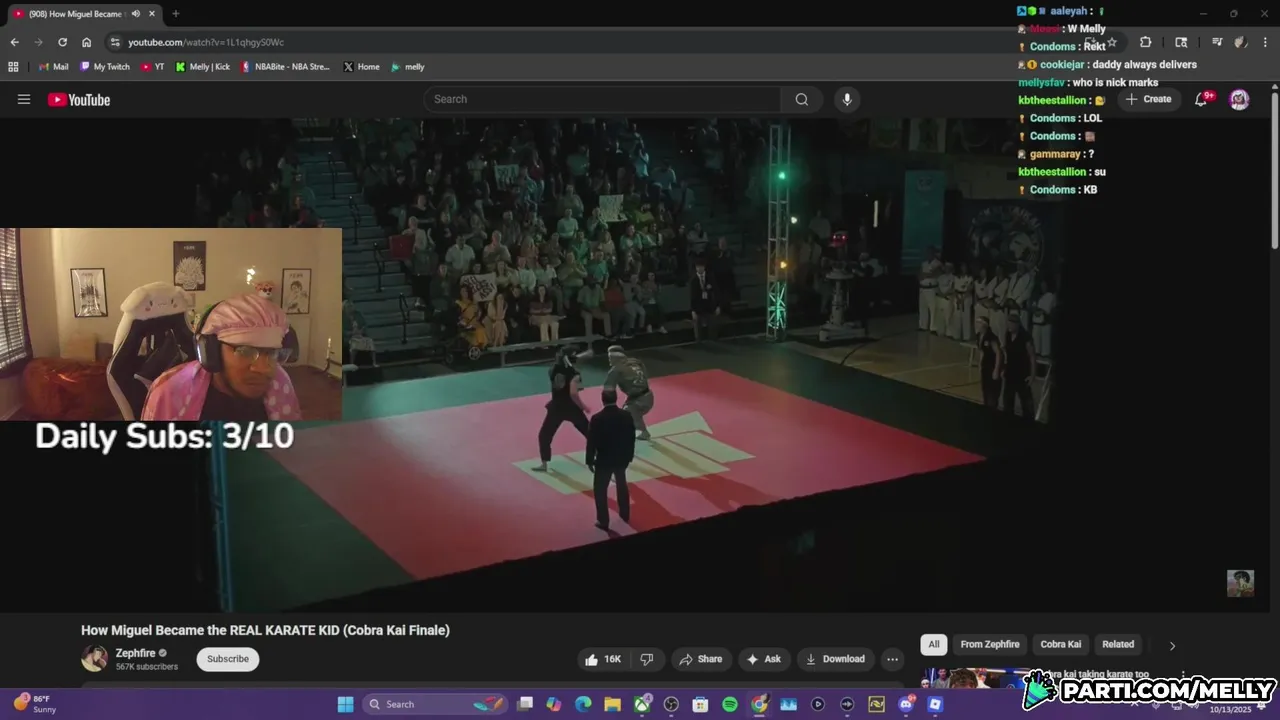The height and width of the screenshot is (720, 1280).
Task: Click the Download button
Action: pos(835,659)
